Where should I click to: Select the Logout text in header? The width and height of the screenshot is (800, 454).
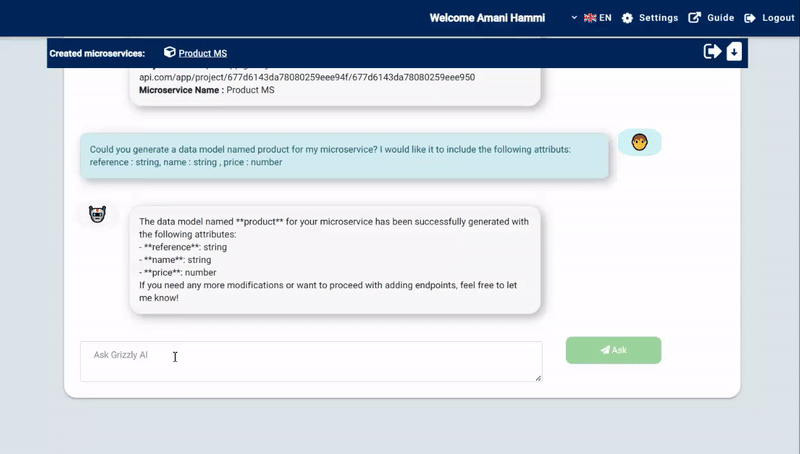pyautogui.click(x=778, y=18)
